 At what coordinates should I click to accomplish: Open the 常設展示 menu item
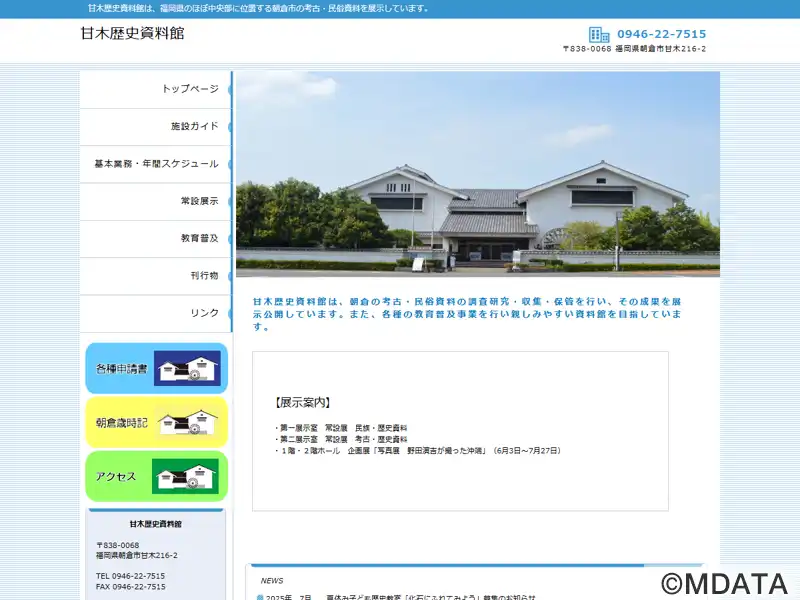[156, 201]
